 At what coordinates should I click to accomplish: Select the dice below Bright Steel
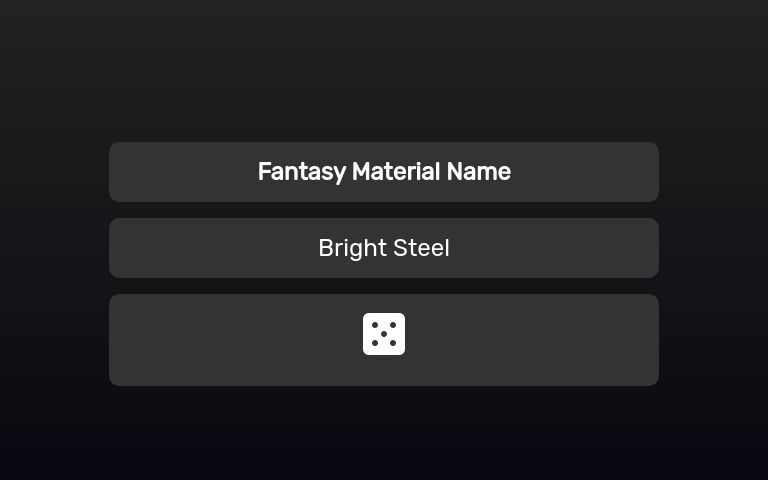[x=384, y=334]
